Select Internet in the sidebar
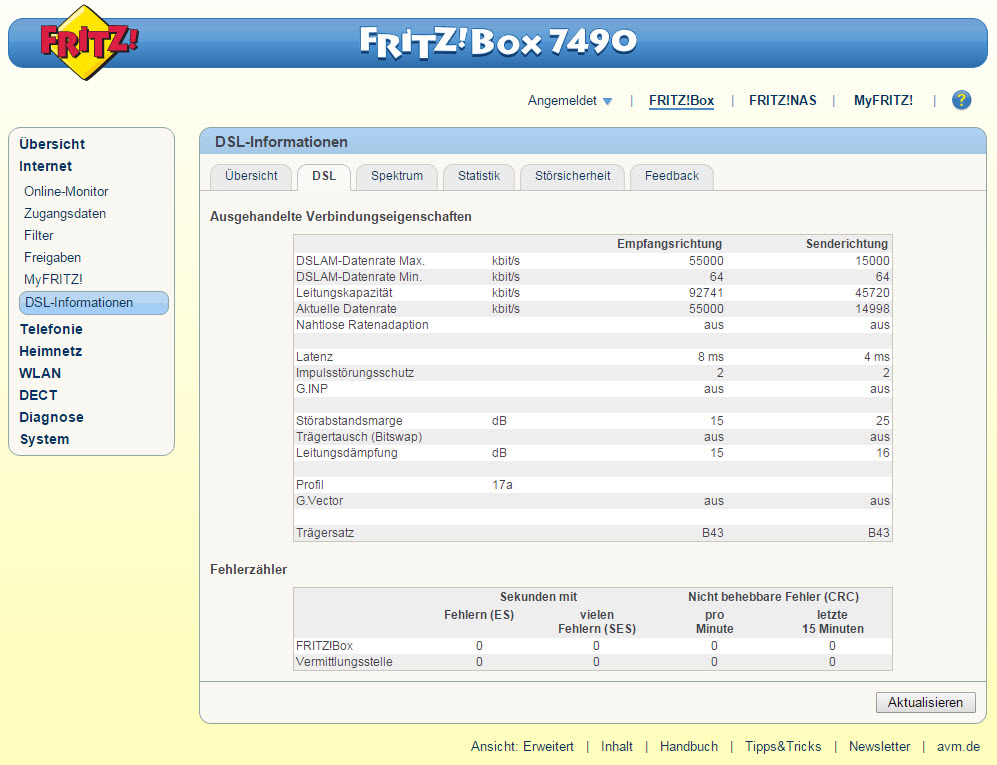This screenshot has width=997, height=765. (45, 166)
